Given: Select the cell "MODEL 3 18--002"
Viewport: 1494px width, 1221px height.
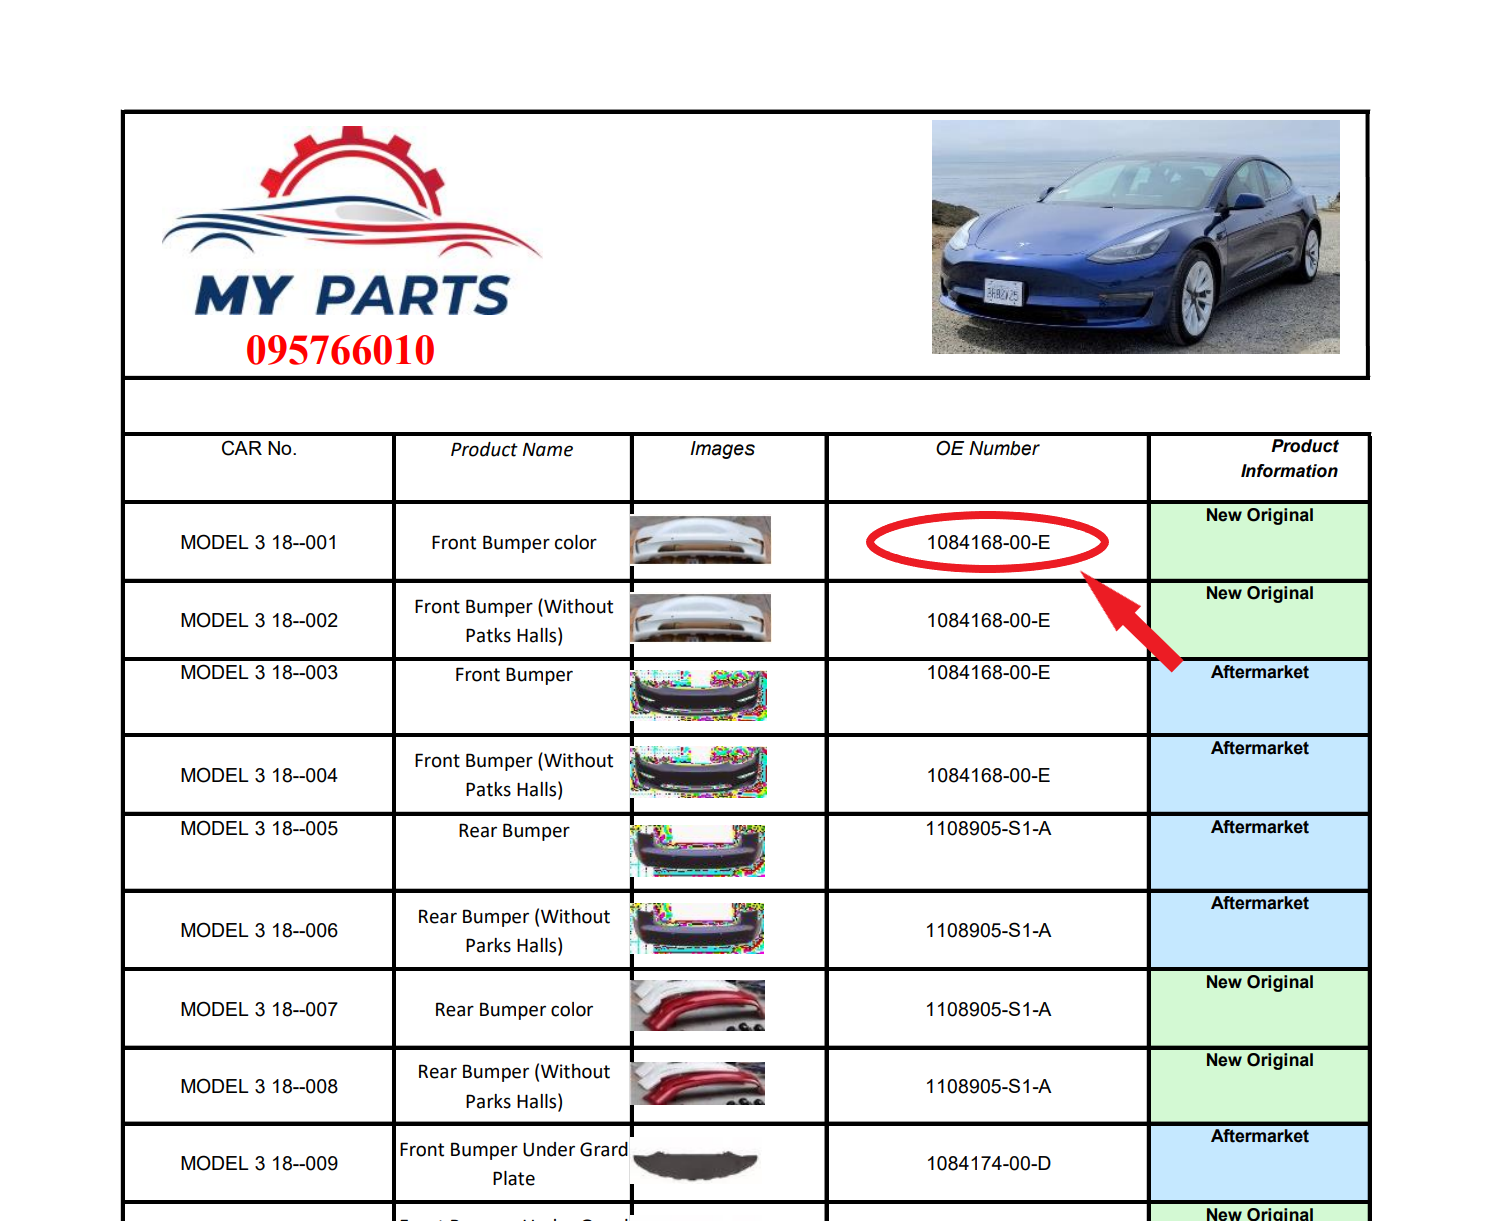Looking at the screenshot, I should pos(259,620).
